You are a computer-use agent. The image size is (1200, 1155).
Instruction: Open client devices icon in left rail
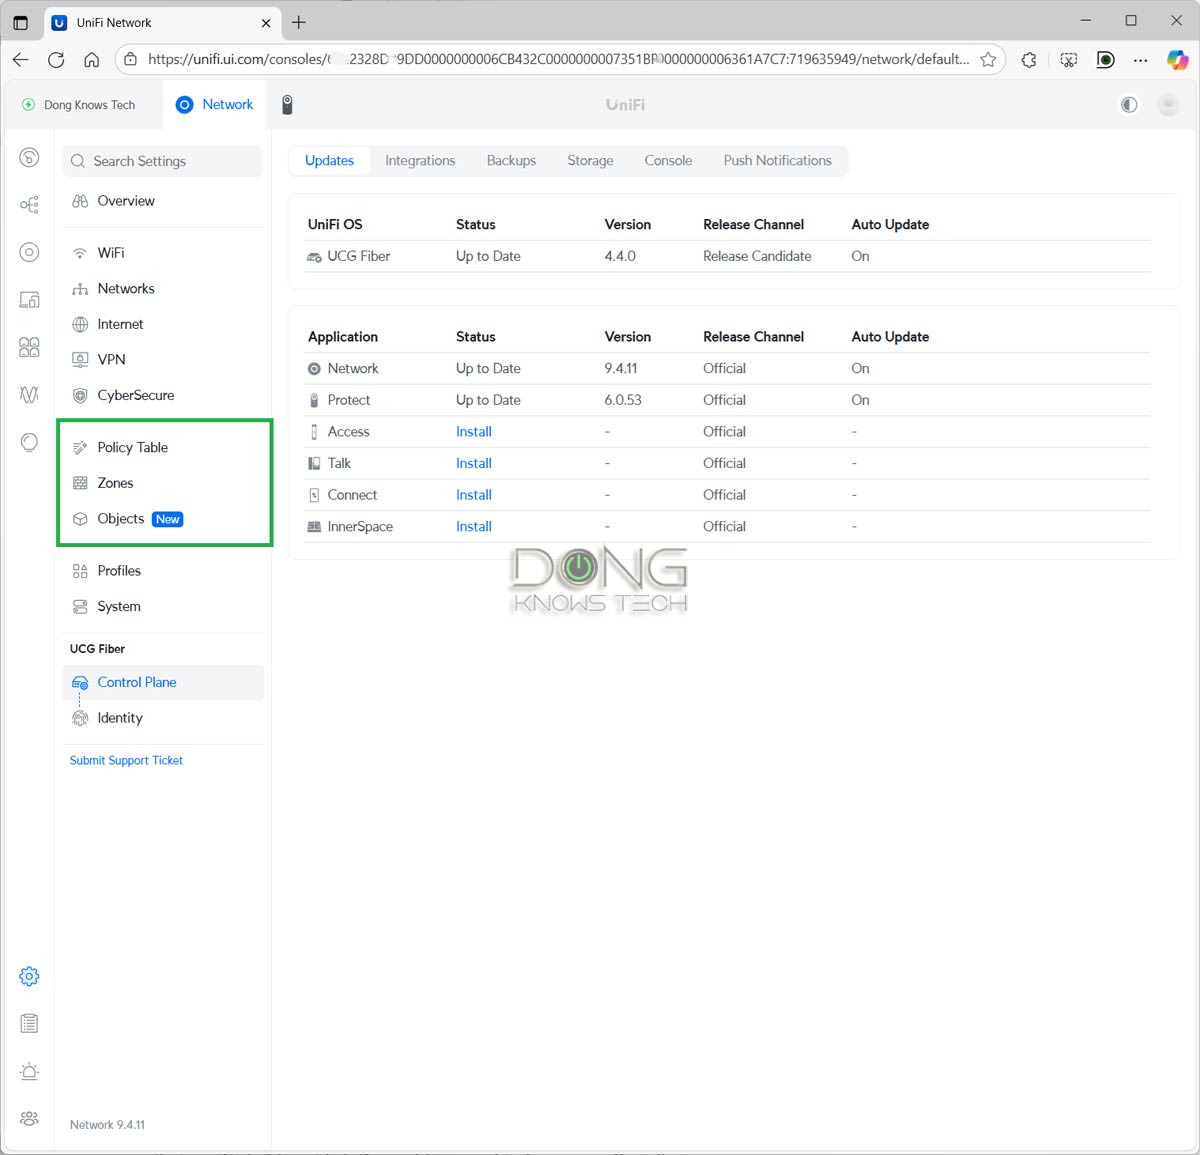(x=30, y=300)
